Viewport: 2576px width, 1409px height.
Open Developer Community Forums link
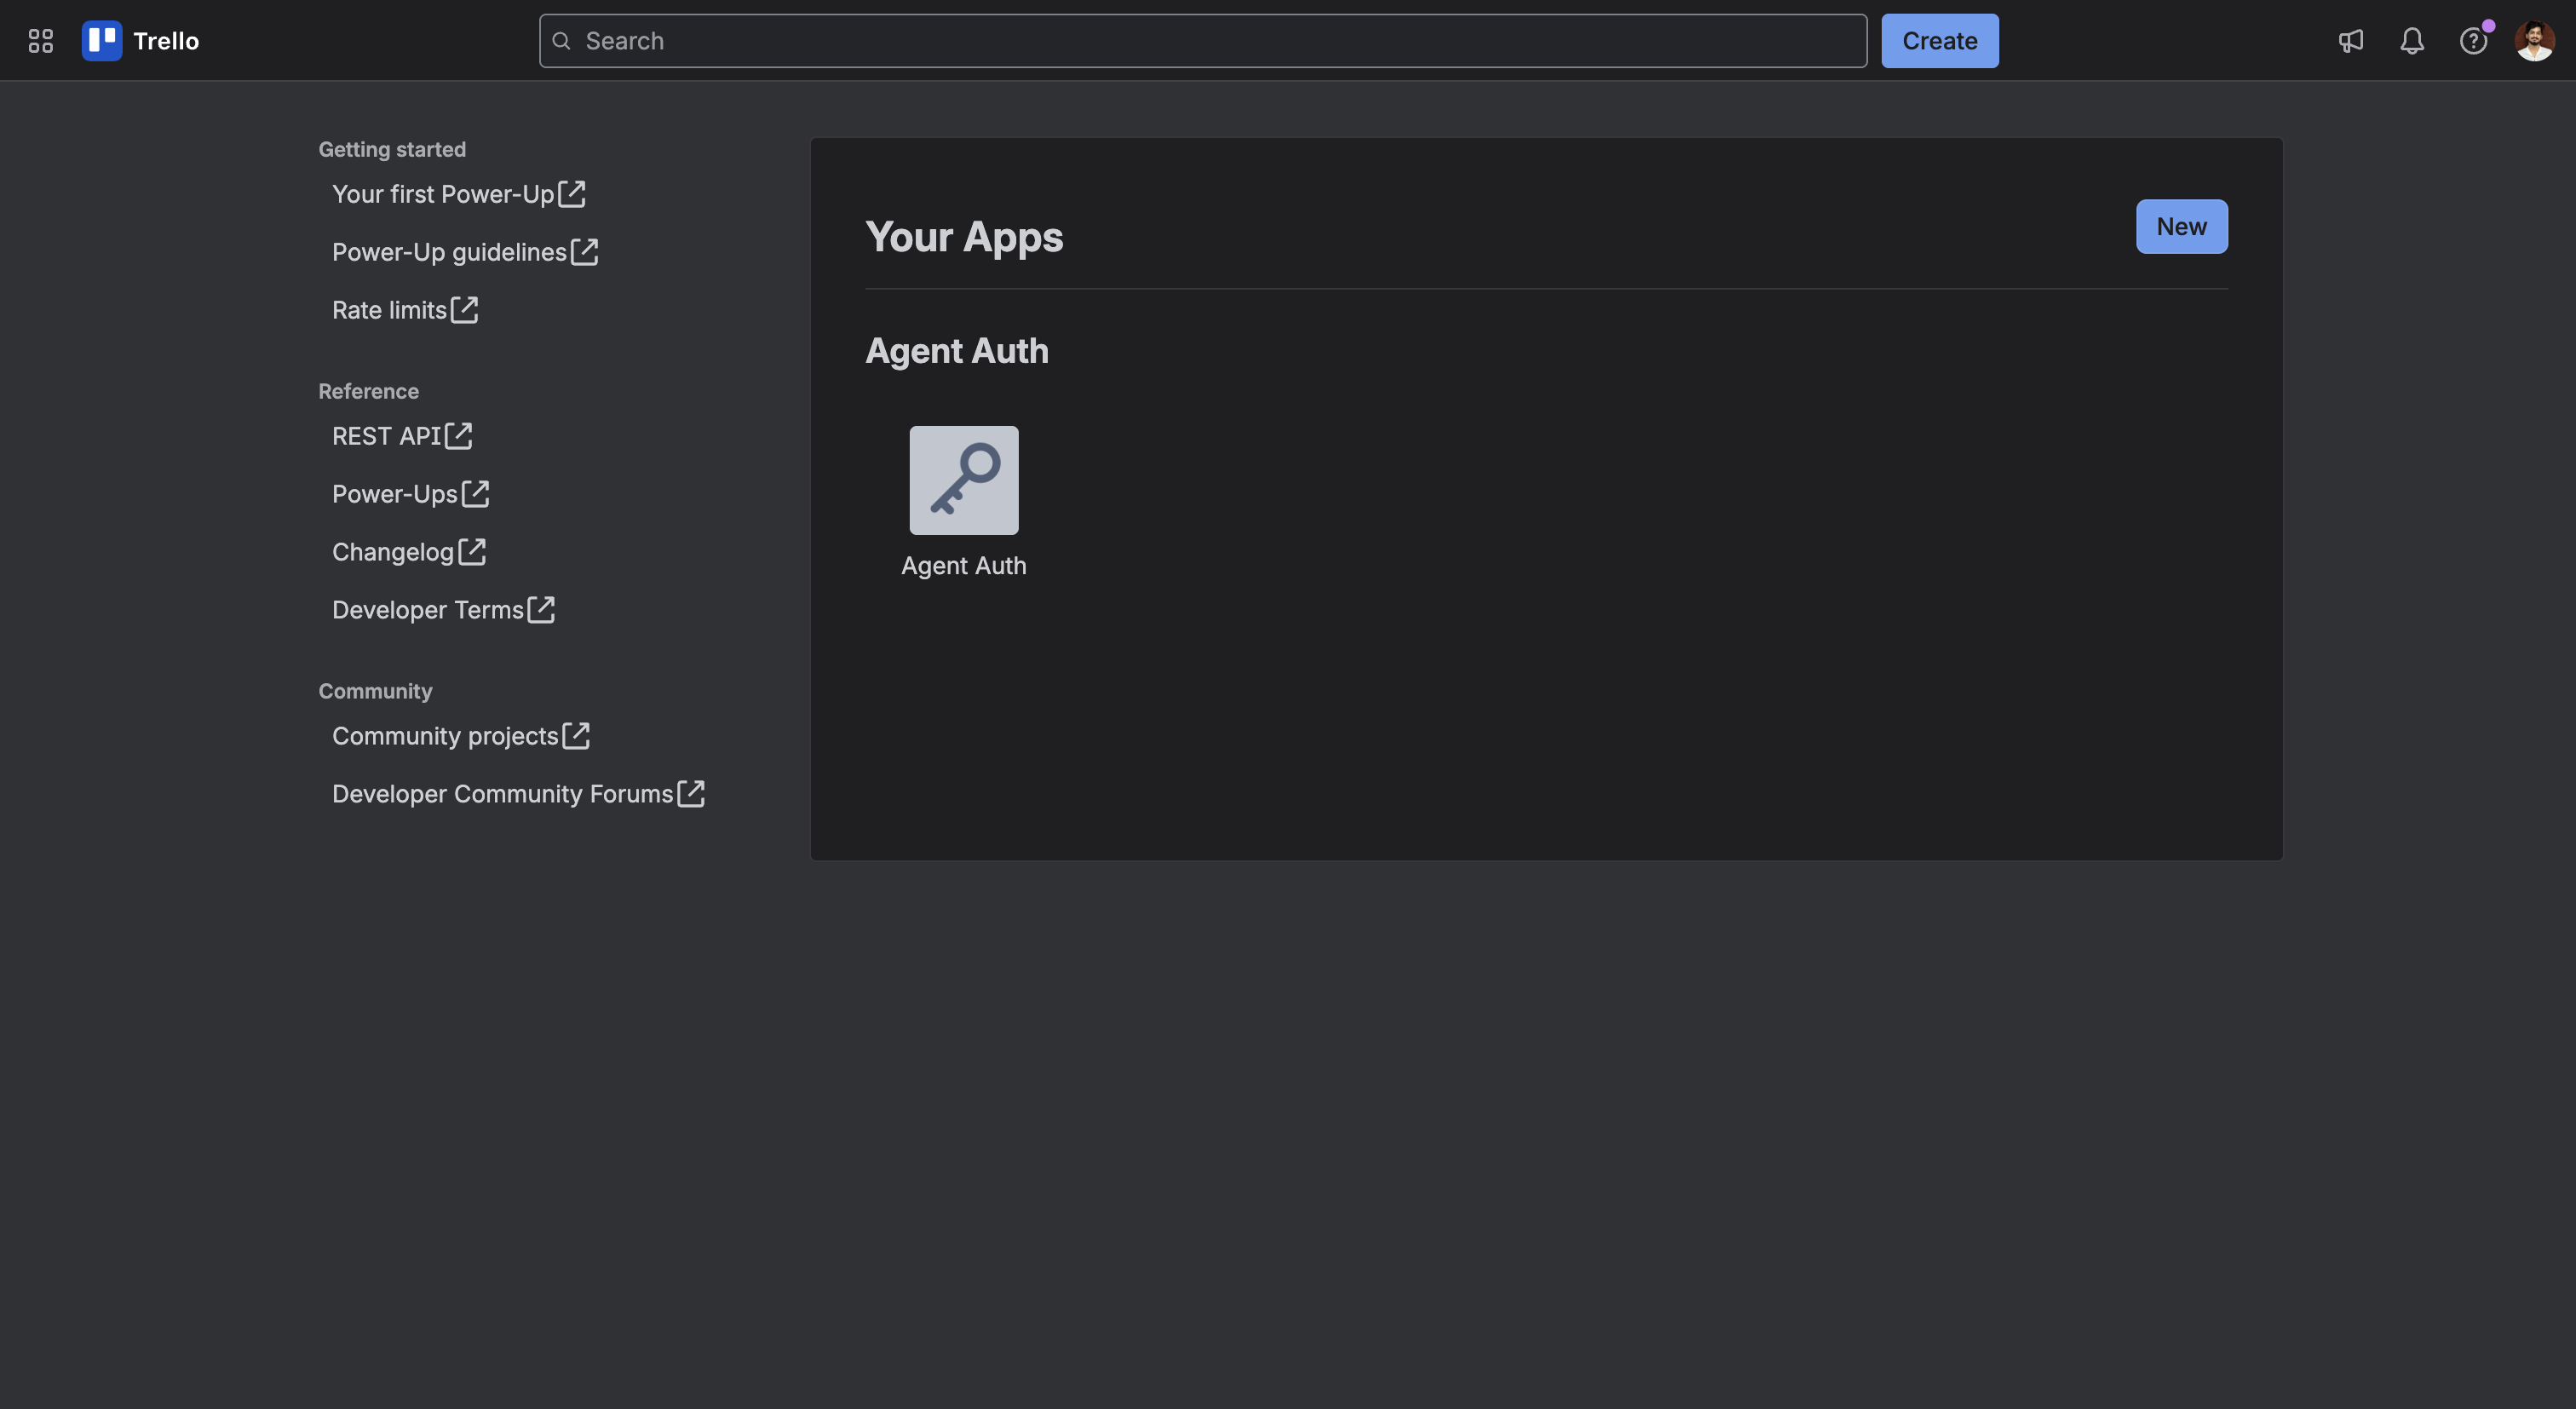point(503,794)
